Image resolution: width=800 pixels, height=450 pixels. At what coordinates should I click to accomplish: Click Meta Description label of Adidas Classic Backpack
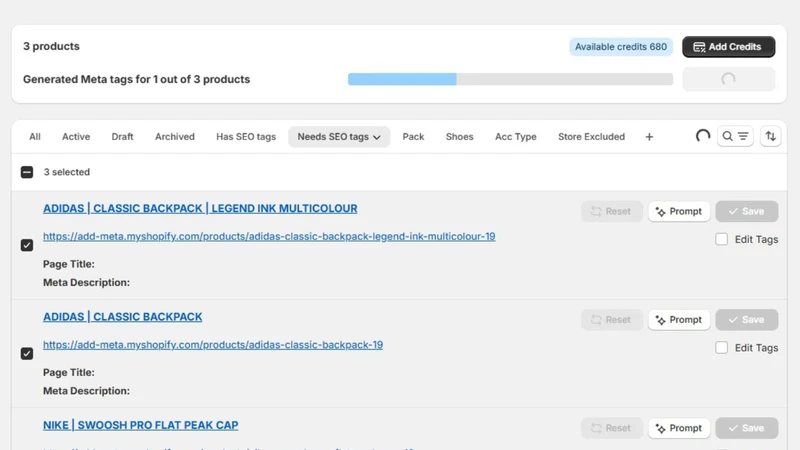tap(86, 391)
